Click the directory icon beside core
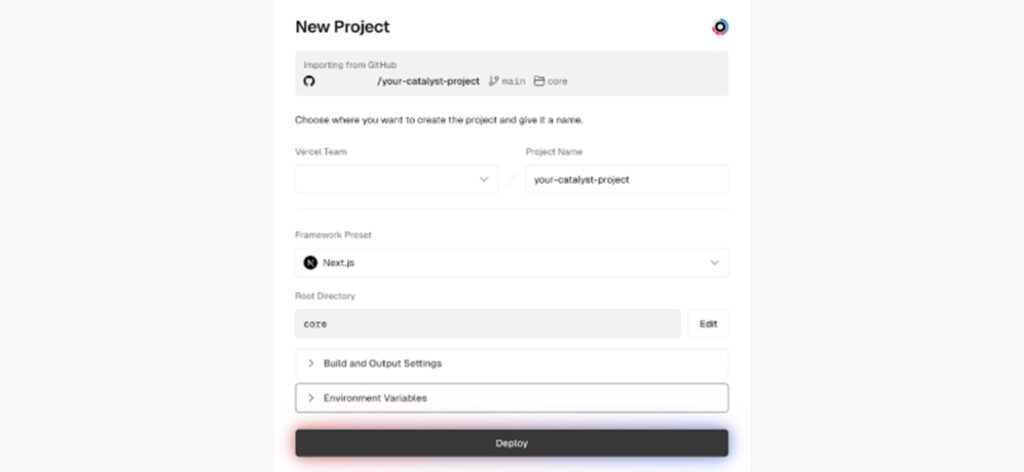The width and height of the screenshot is (1024, 472). click(539, 81)
